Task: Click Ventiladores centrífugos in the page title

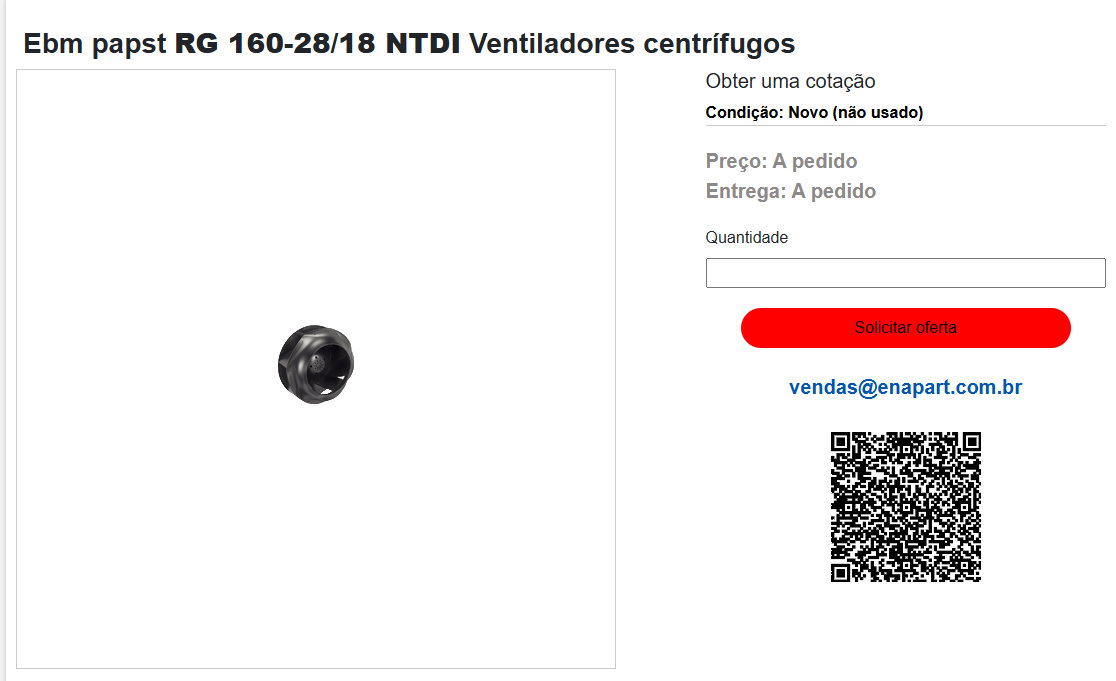Action: (x=632, y=43)
